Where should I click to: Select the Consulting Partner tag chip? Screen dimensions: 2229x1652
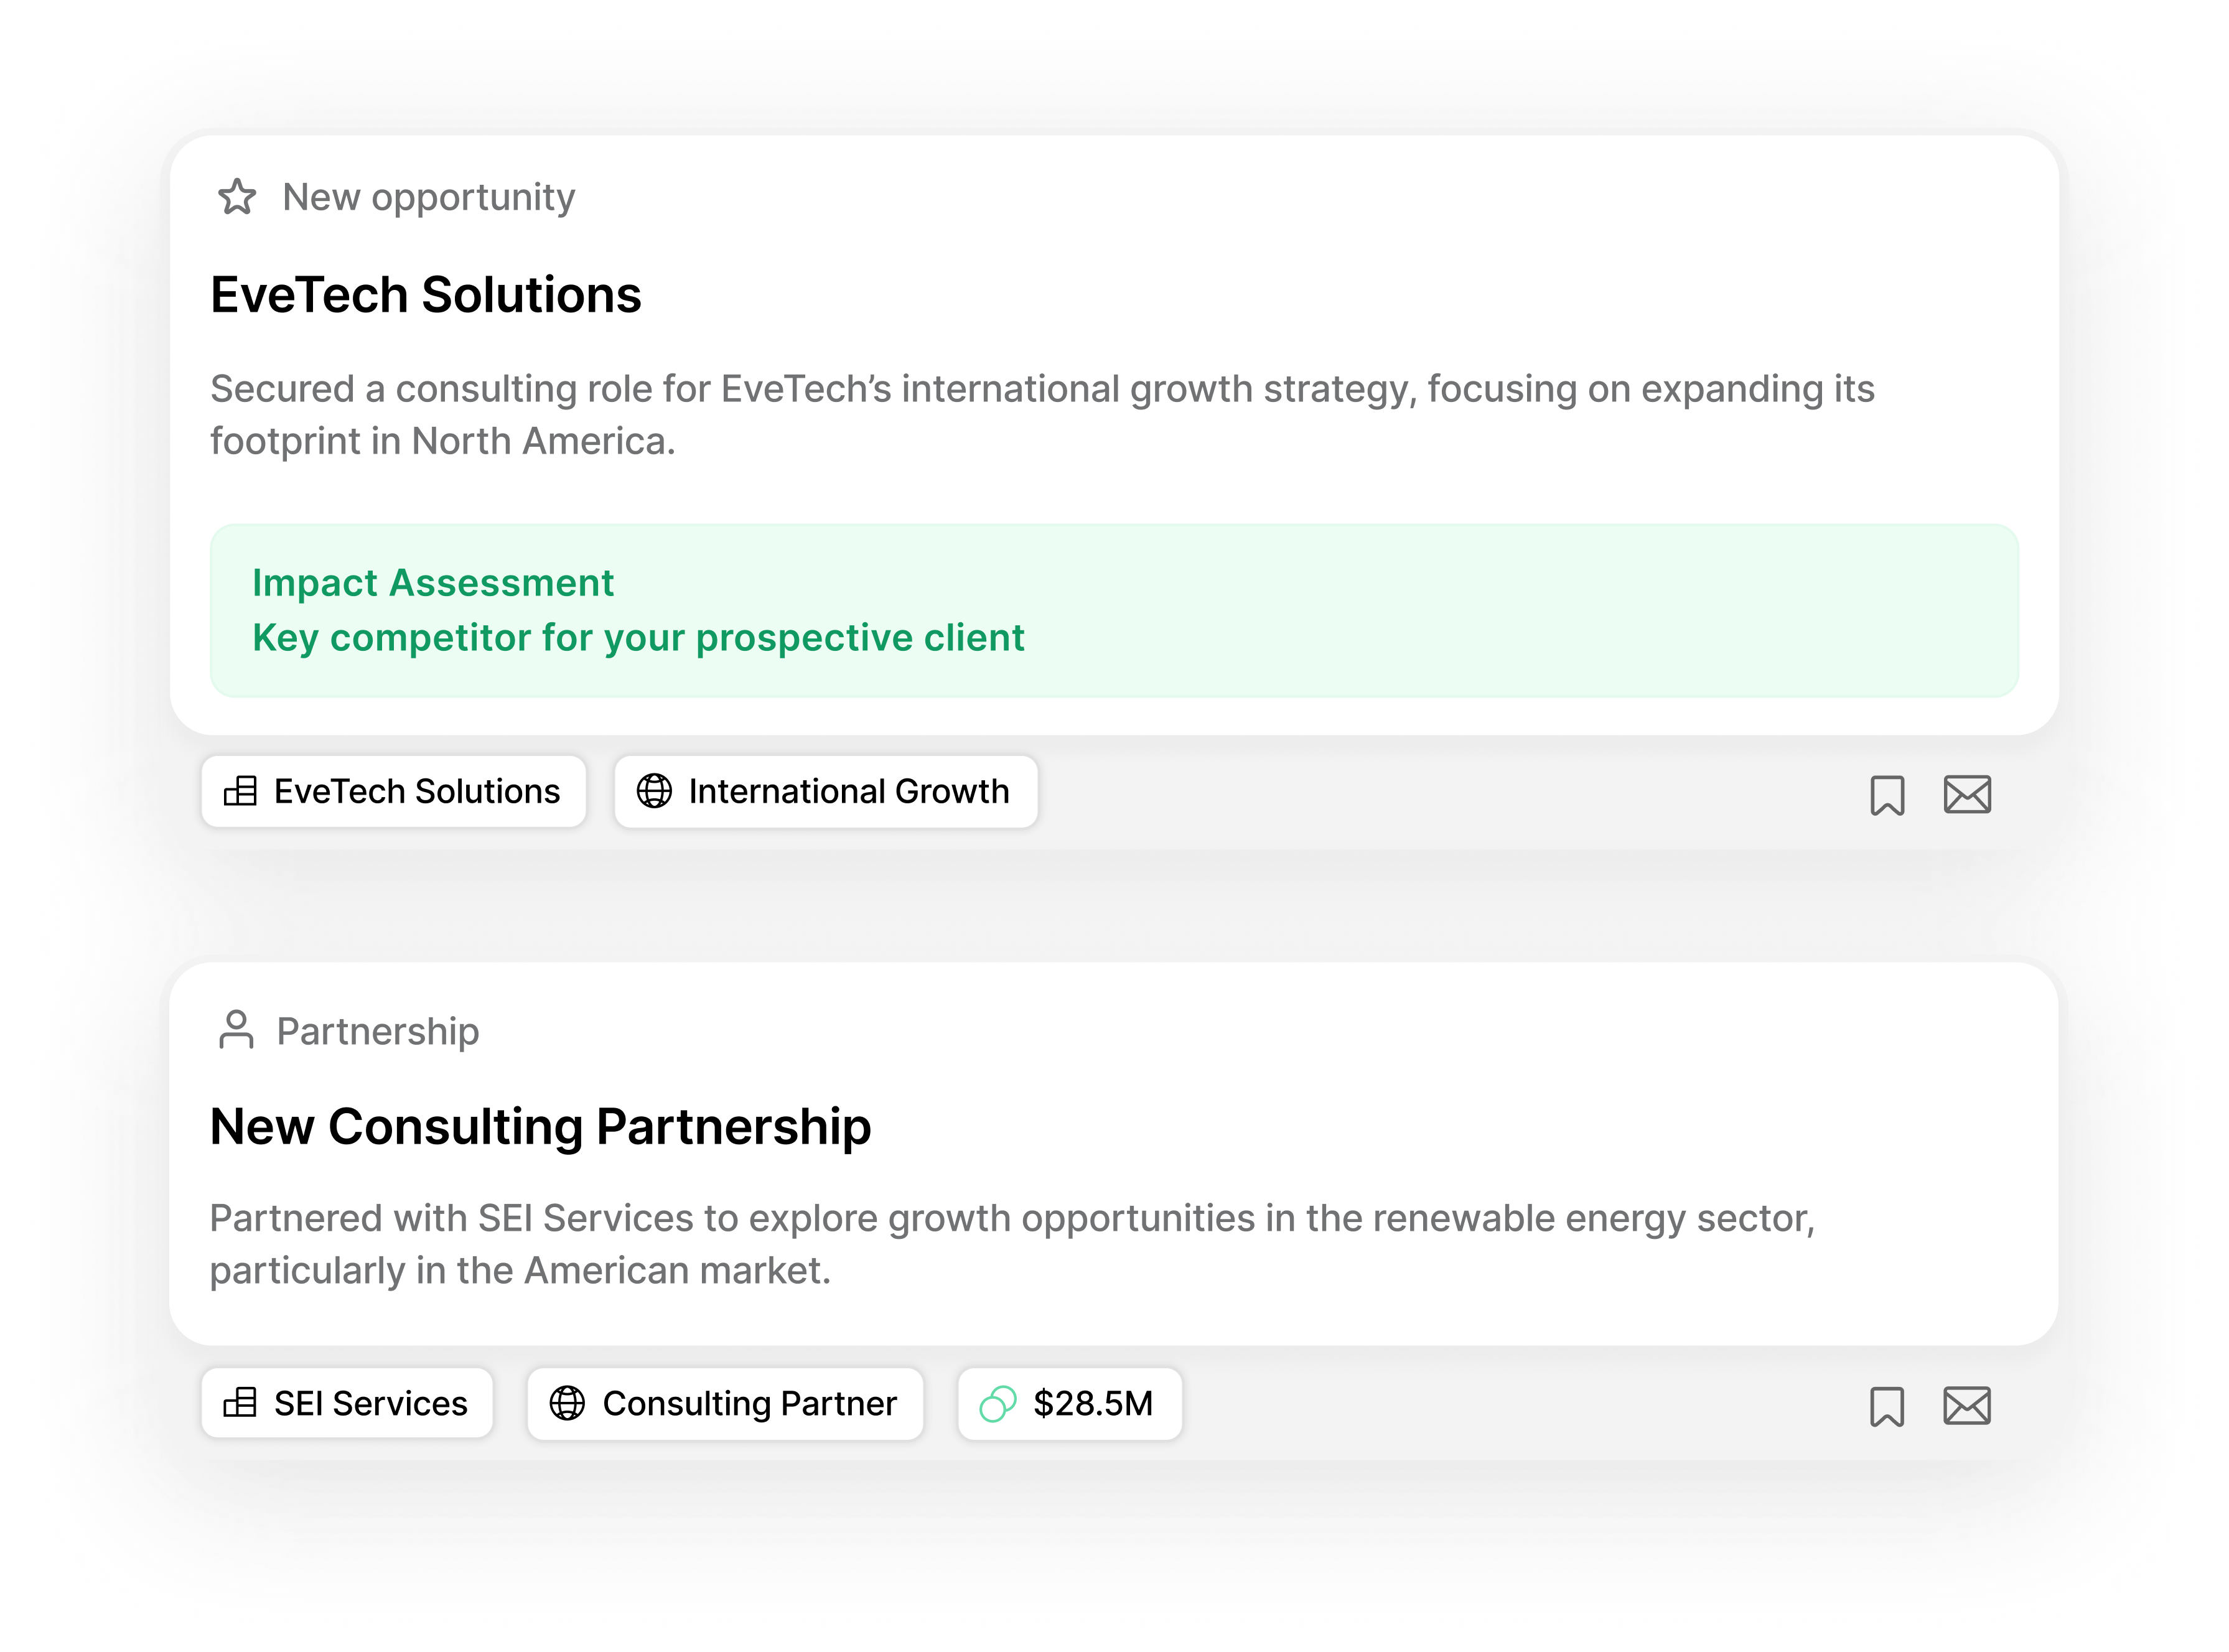point(725,1403)
